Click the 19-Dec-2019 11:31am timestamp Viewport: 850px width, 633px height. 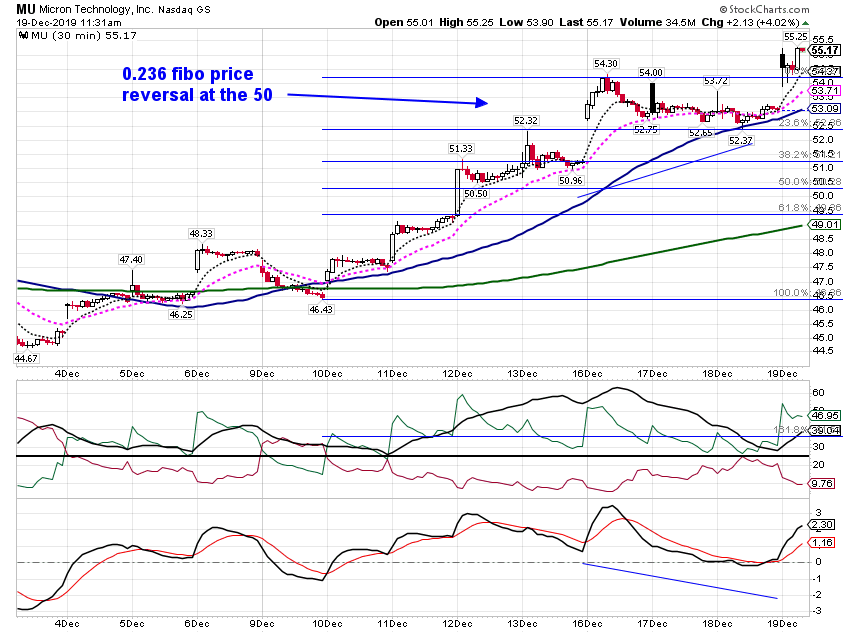pos(69,23)
